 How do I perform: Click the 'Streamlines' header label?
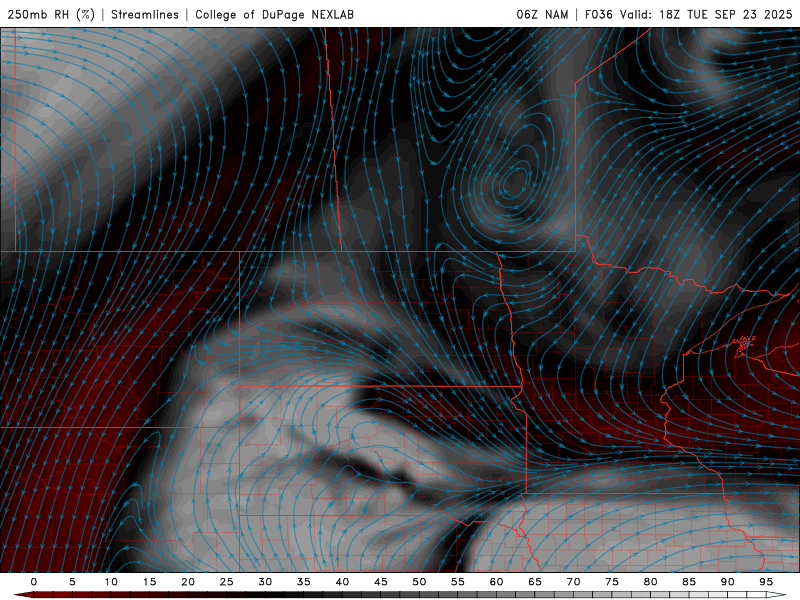click(x=145, y=14)
